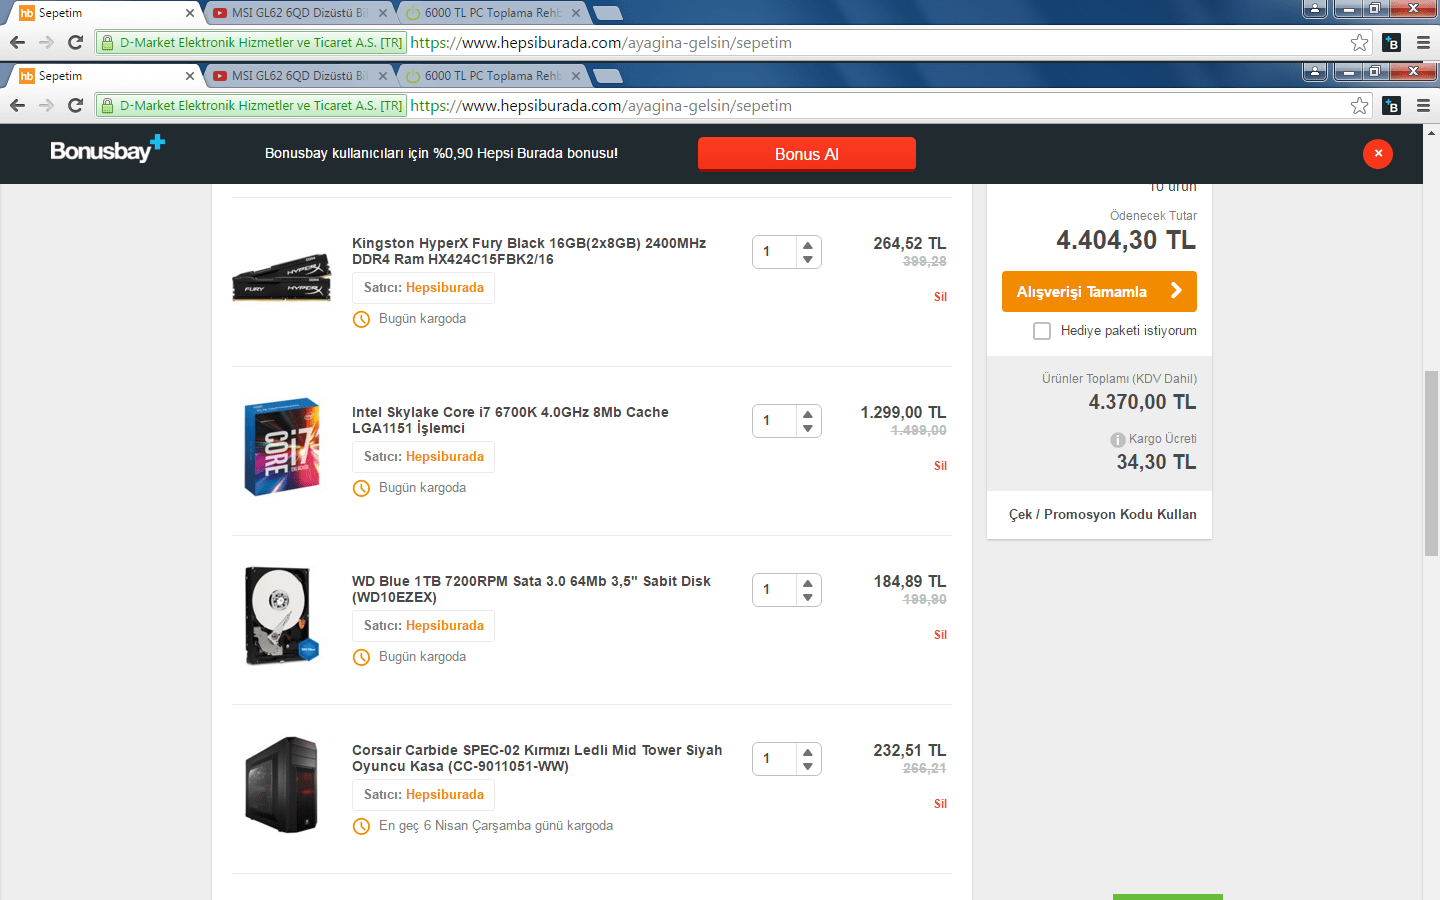
Task: Open the Çek / Promosyon Kodu Kullan link
Action: pos(1103,514)
